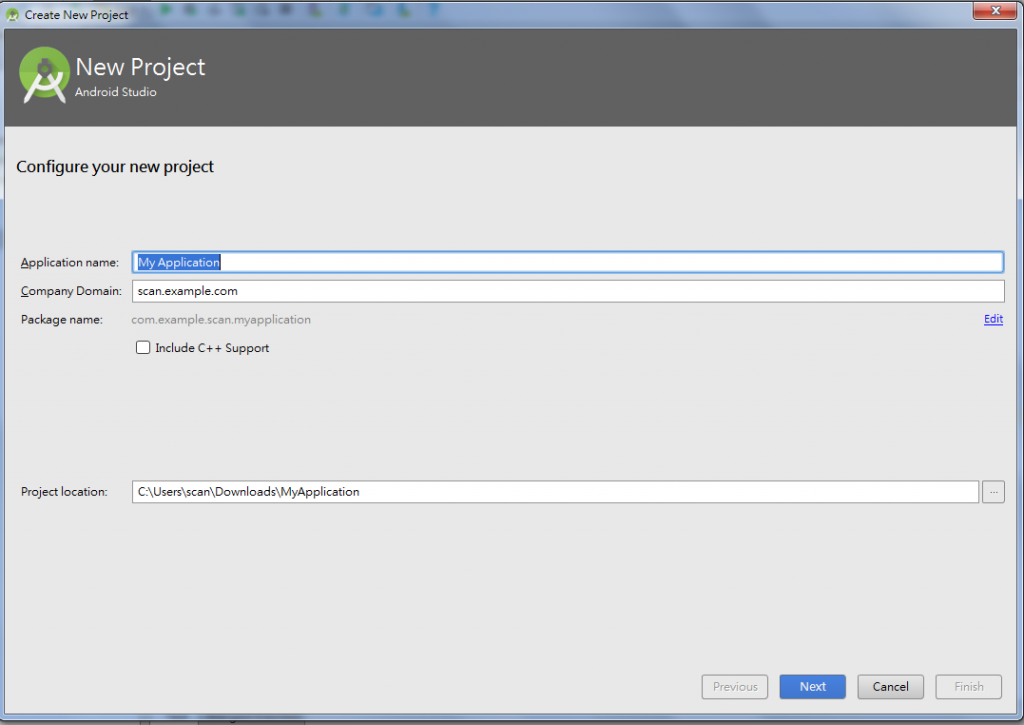Click the 'Configure your new project' heading

(115, 167)
